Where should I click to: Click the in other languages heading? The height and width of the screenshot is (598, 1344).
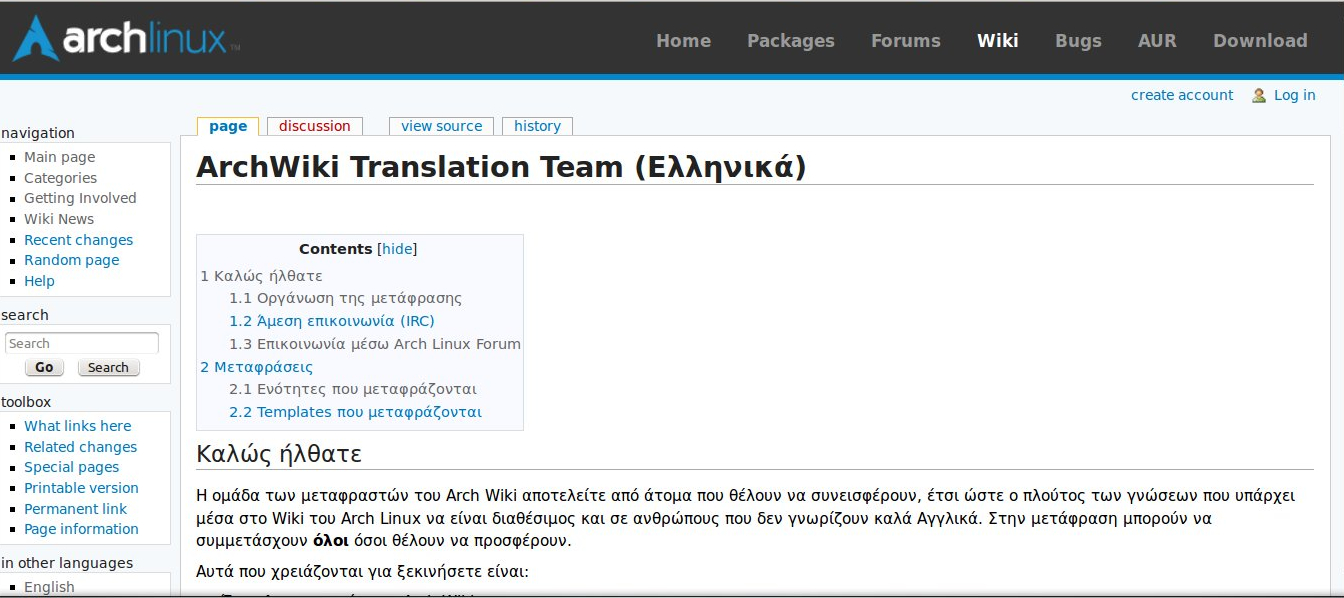67,563
